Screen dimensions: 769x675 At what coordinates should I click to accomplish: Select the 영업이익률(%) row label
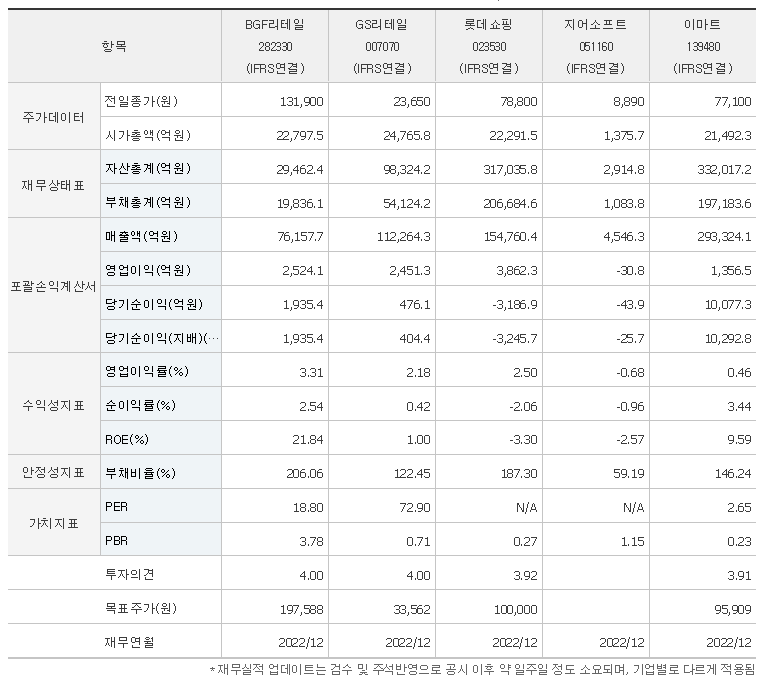click(147, 371)
